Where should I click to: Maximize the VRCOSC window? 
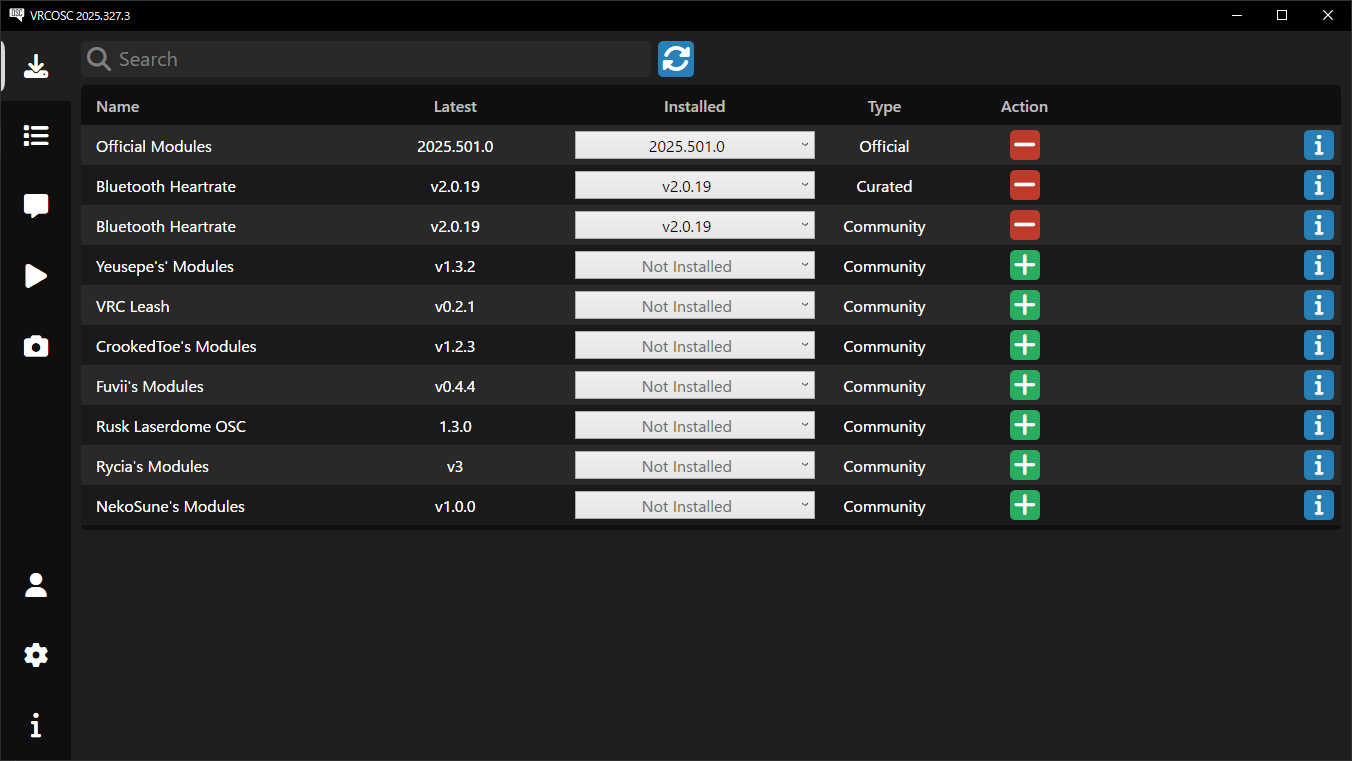pyautogui.click(x=1282, y=15)
